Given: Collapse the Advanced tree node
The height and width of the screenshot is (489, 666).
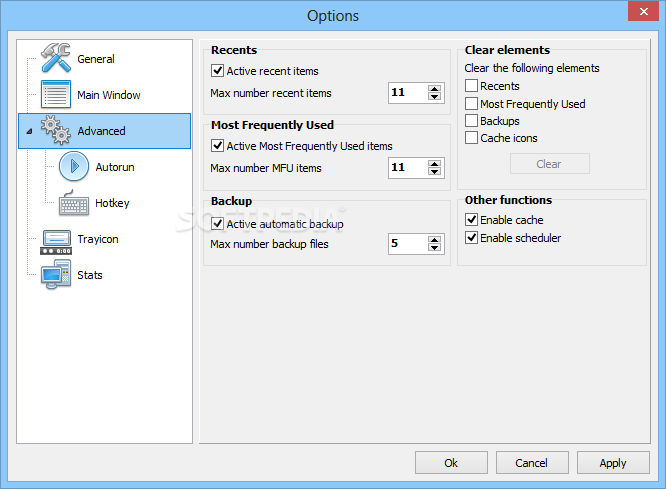Looking at the screenshot, I should (29, 131).
